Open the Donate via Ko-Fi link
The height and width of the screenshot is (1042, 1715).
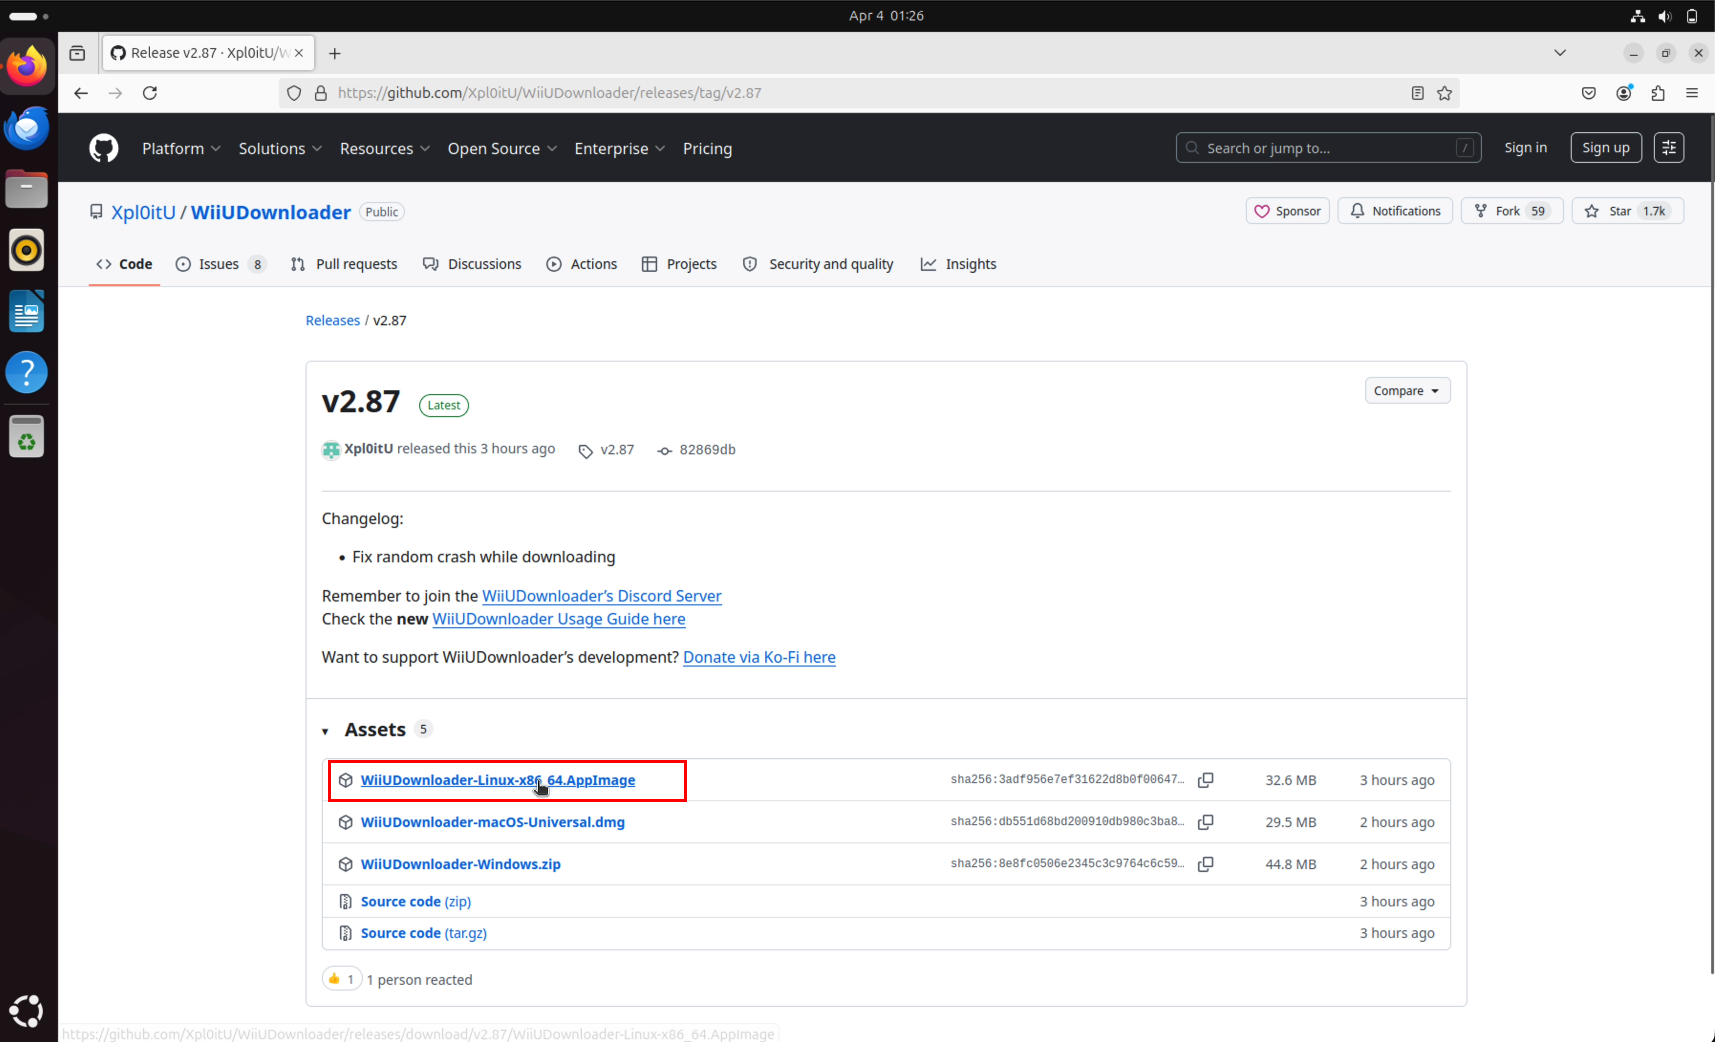(x=759, y=657)
